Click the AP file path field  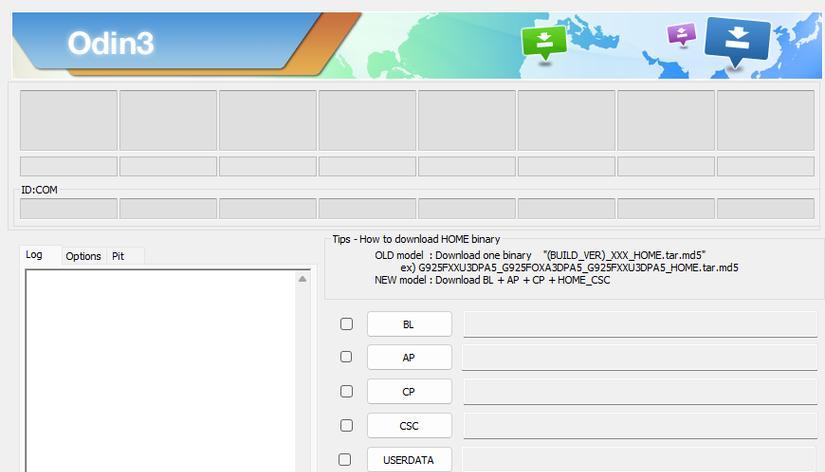640,357
